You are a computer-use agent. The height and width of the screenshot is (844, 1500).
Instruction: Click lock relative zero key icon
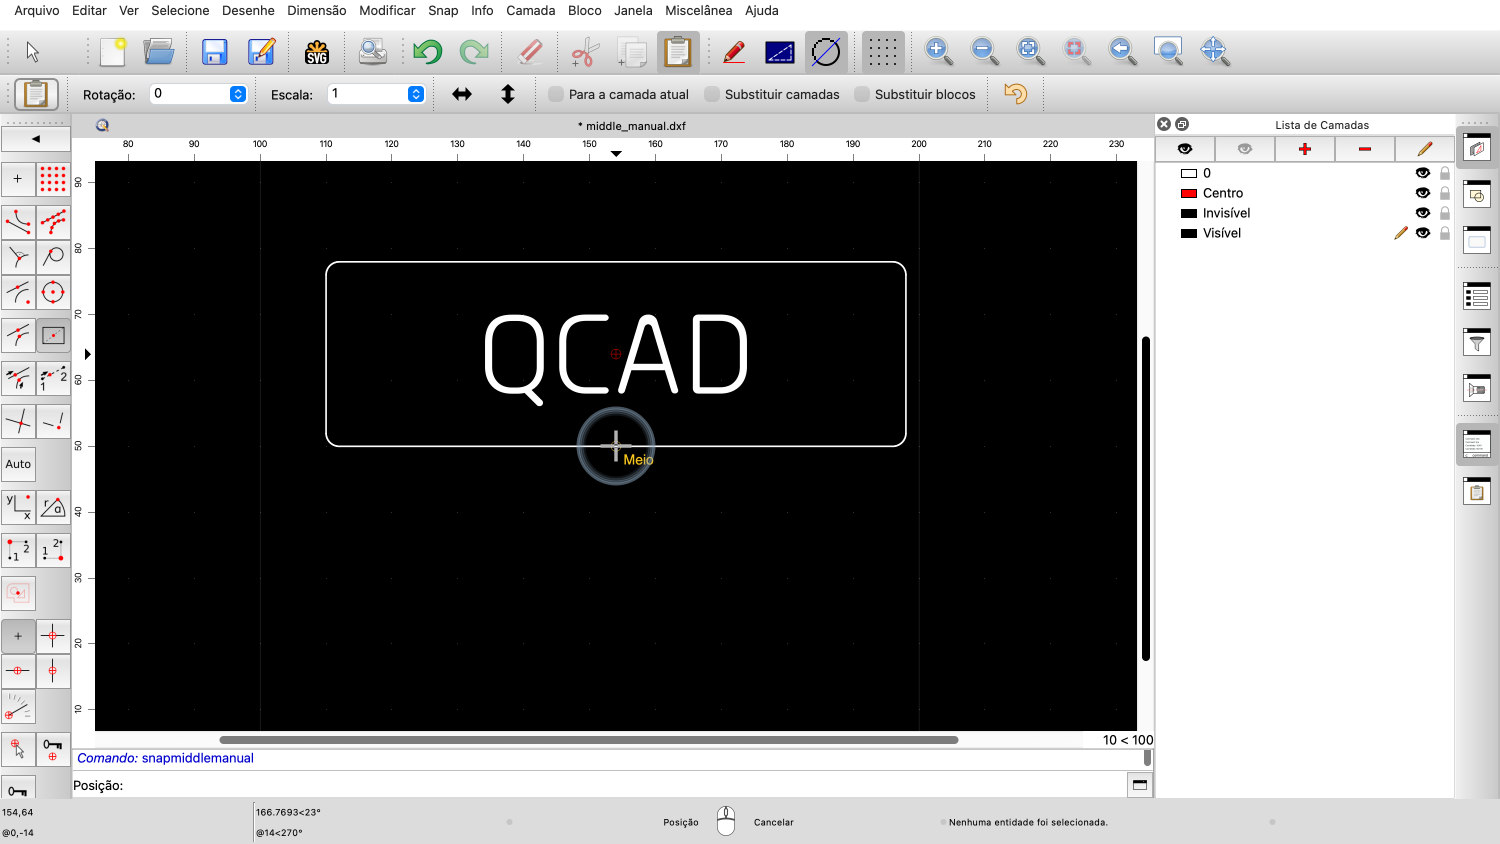tap(53, 749)
